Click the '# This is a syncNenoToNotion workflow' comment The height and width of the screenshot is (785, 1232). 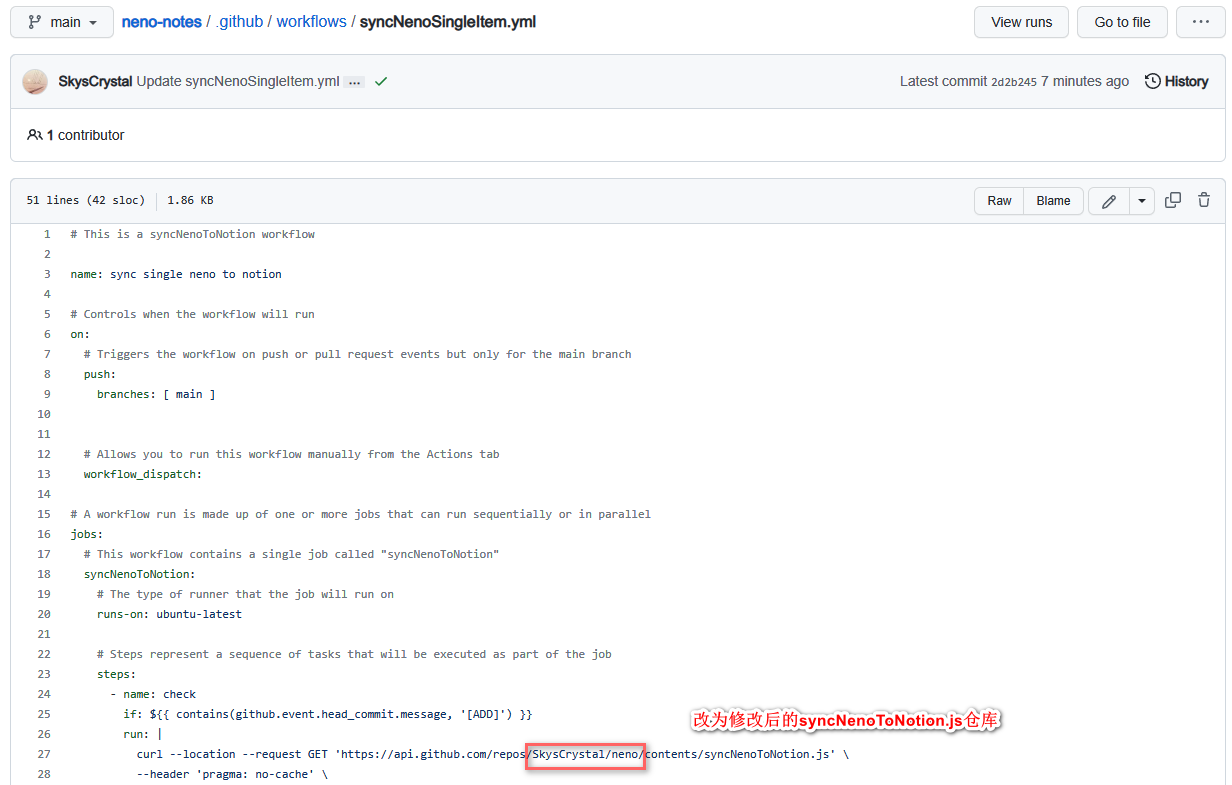[x=192, y=234]
